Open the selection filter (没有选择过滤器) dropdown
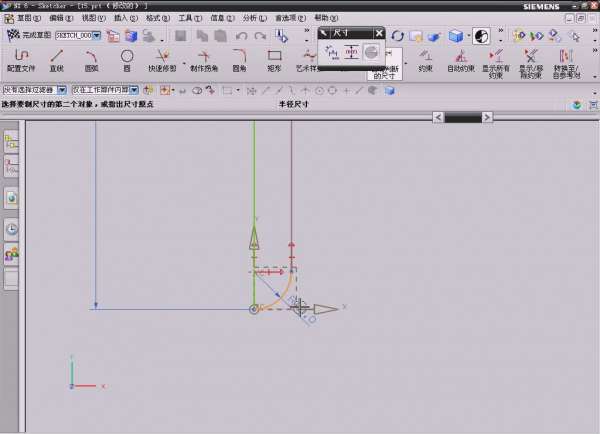This screenshot has width=600, height=434. point(63,89)
